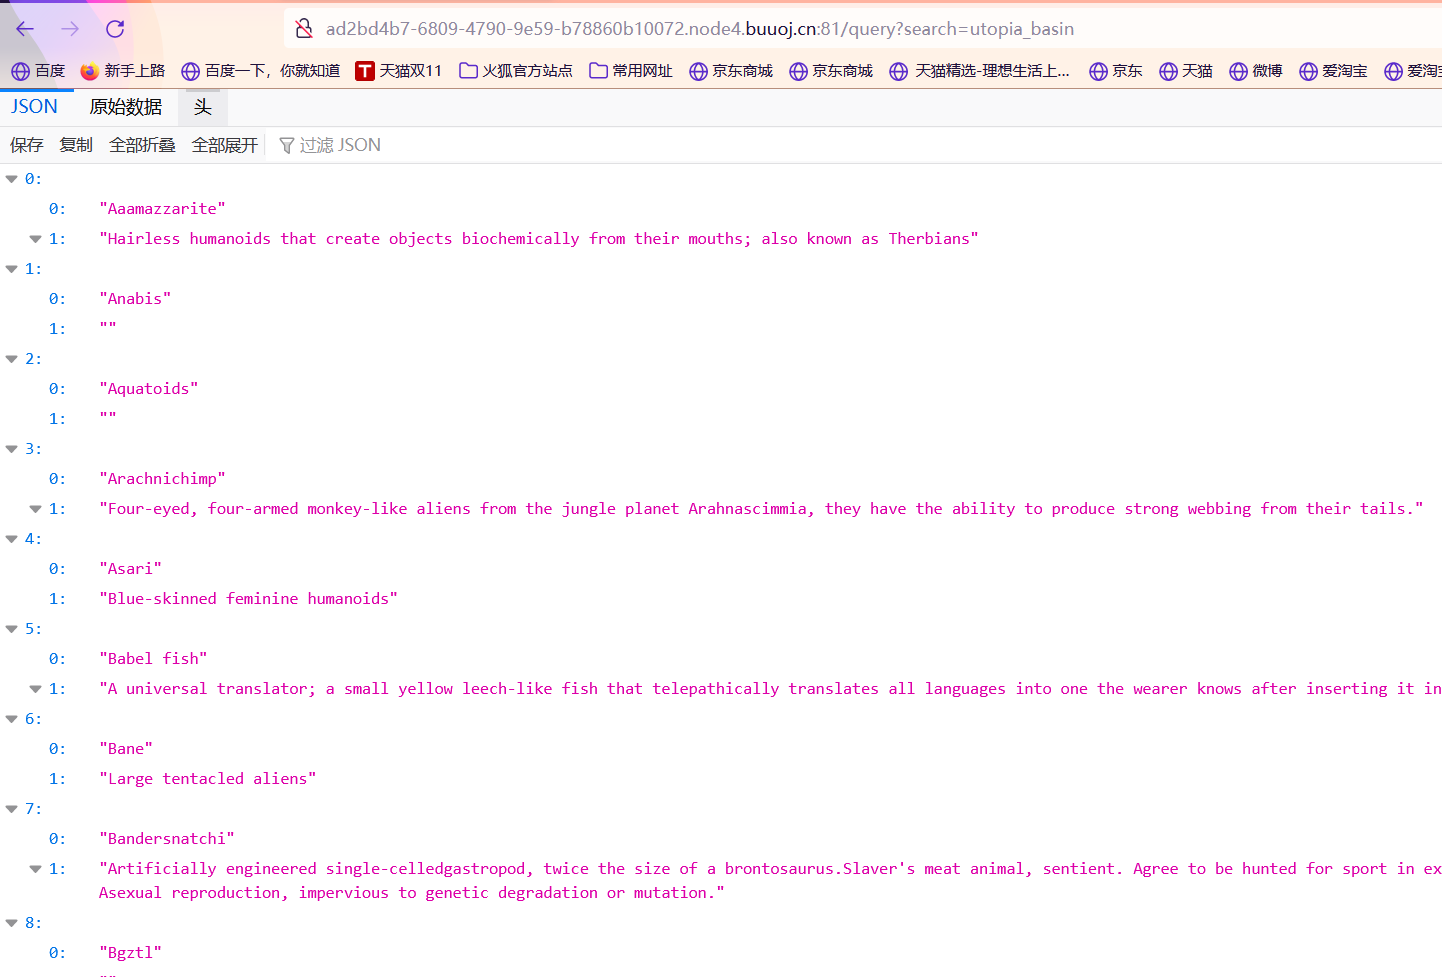This screenshot has width=1442, height=977.
Task: Select the "Aquatoids" value
Action: click(x=149, y=389)
